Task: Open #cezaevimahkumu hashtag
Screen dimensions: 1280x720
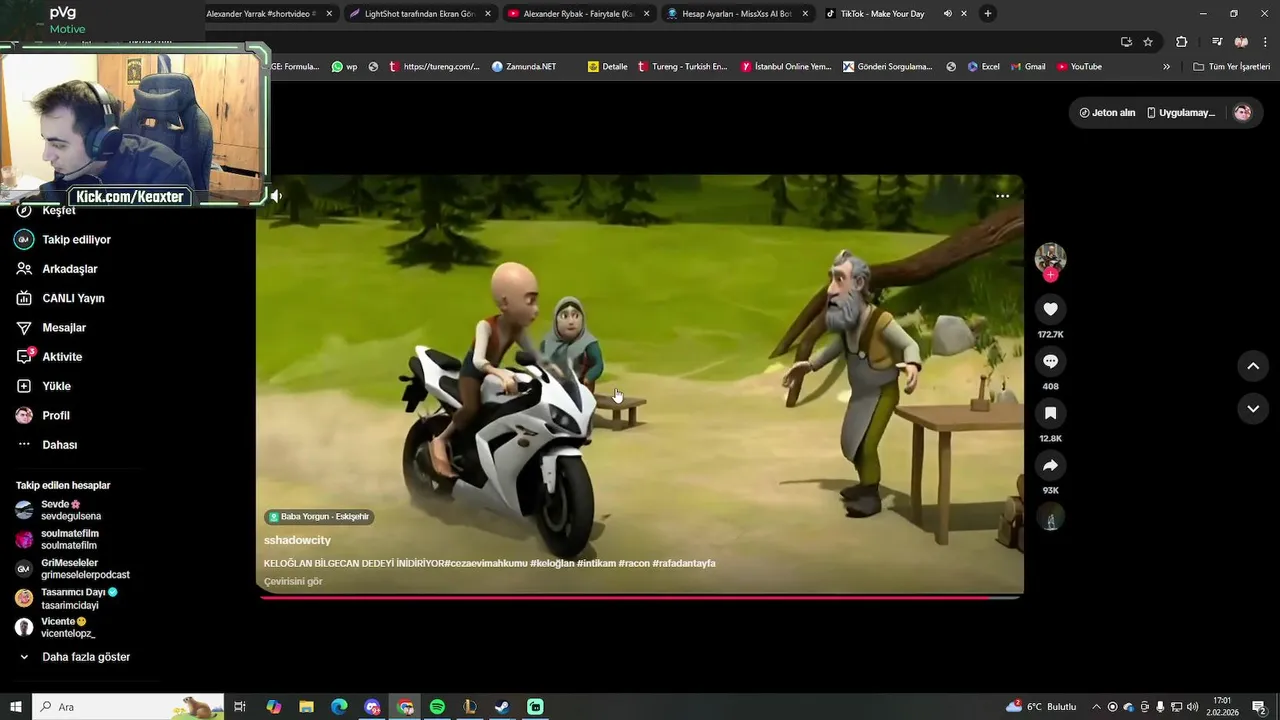Action: tap(485, 563)
